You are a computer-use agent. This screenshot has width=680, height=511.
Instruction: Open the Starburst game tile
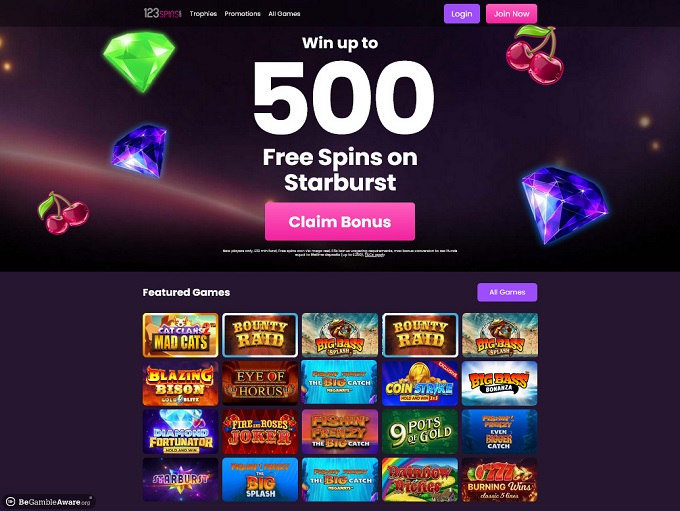click(180, 480)
